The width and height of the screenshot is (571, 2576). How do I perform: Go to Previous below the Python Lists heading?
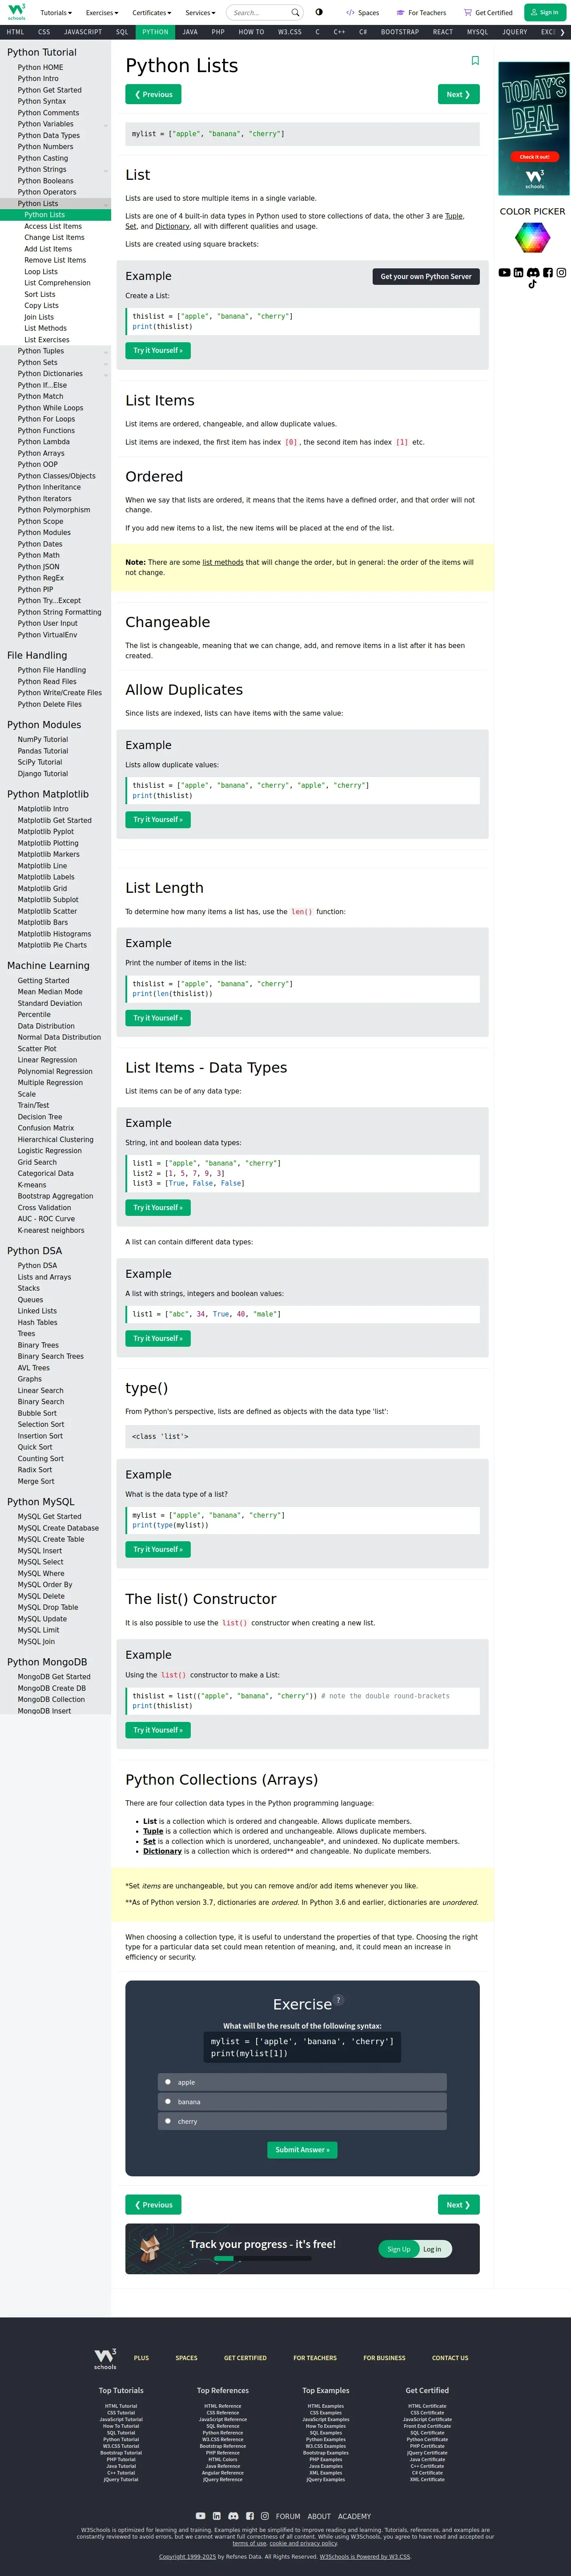pos(153,94)
